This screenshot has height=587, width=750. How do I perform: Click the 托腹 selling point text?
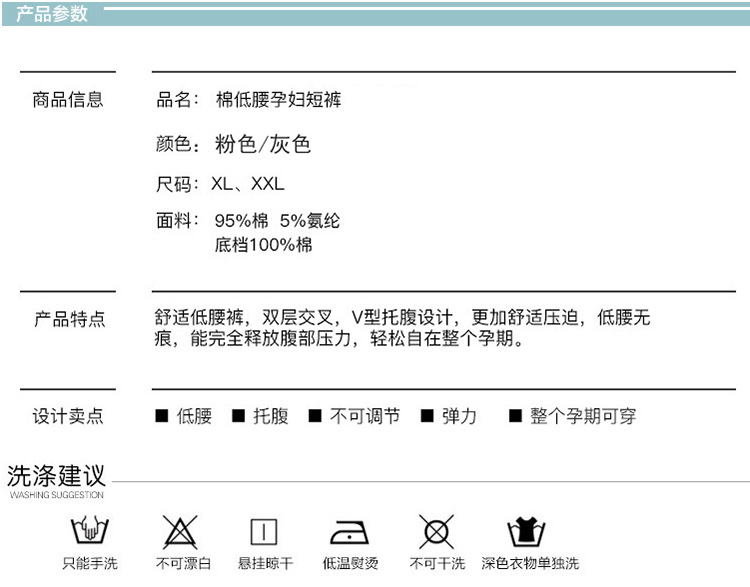click(271, 416)
